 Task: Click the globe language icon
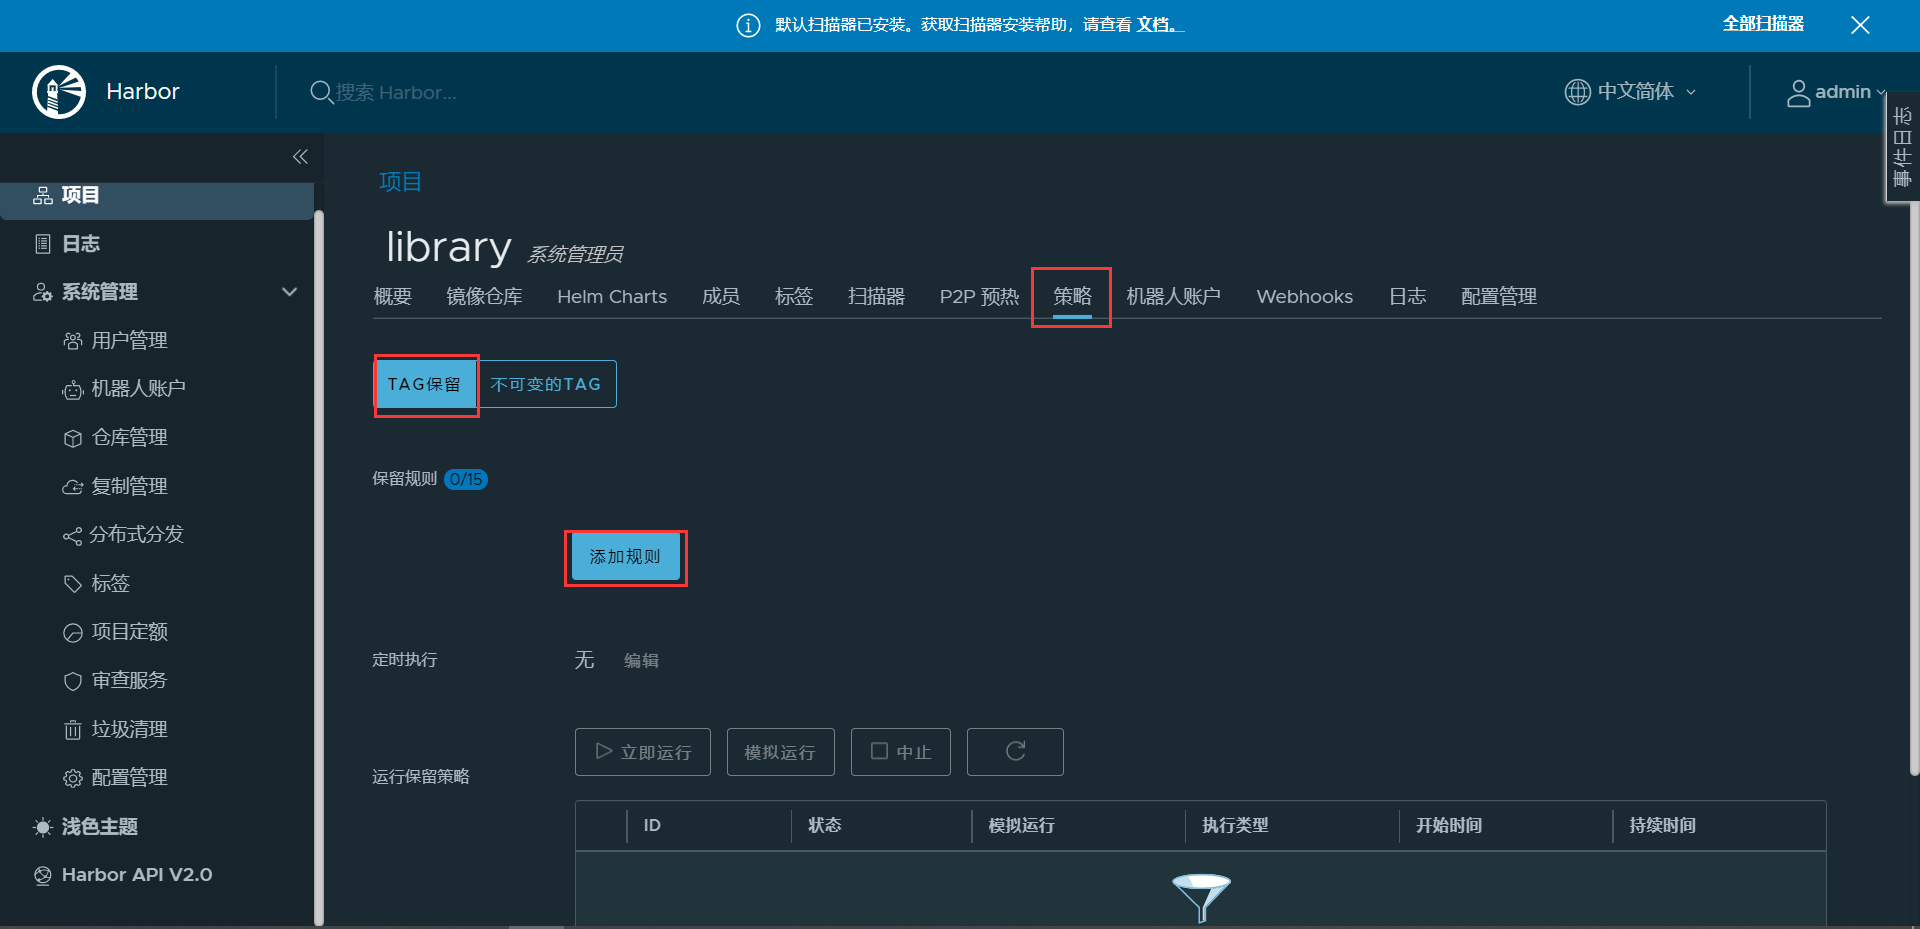click(1577, 92)
